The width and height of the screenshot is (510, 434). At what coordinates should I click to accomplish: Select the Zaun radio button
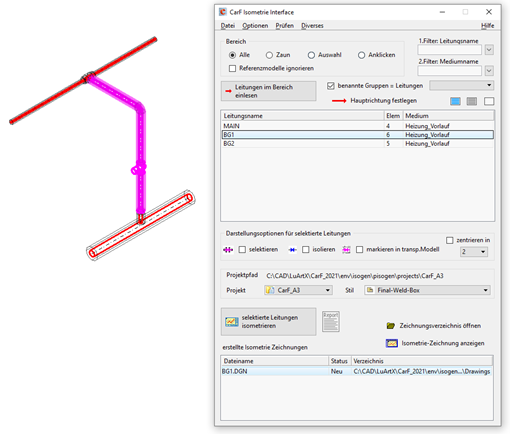[269, 55]
